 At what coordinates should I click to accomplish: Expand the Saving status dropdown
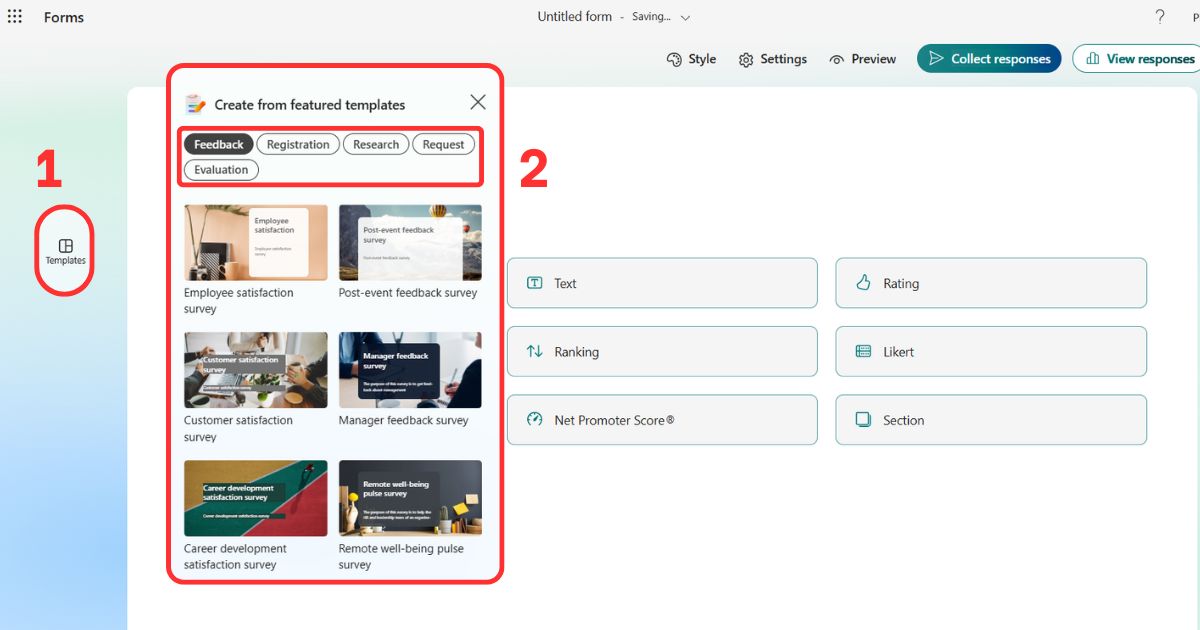click(x=686, y=17)
